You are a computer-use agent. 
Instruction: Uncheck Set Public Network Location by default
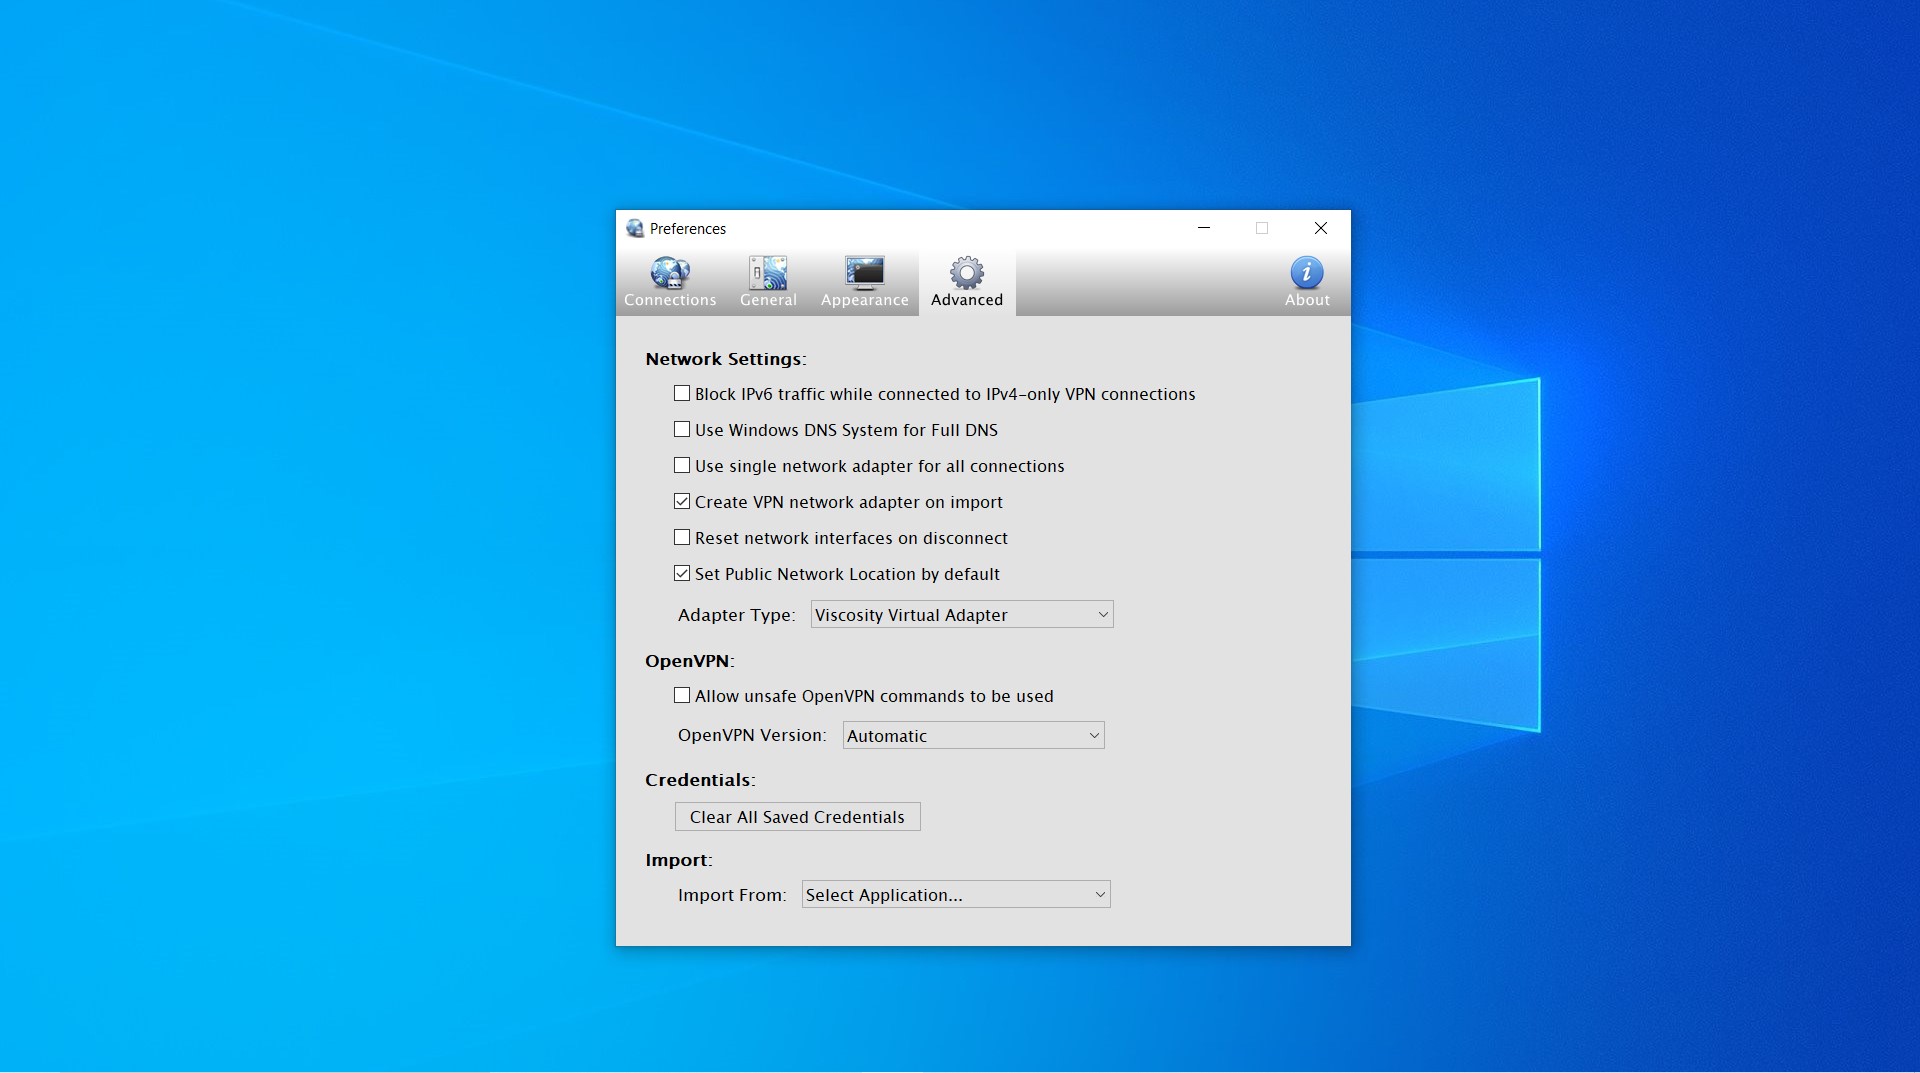(x=682, y=574)
